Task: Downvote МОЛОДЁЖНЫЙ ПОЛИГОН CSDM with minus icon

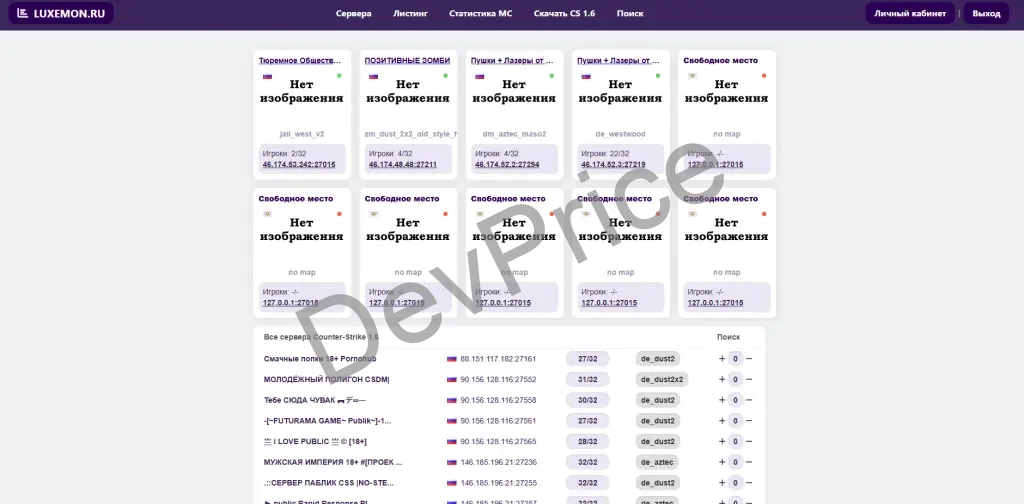Action: [x=749, y=379]
